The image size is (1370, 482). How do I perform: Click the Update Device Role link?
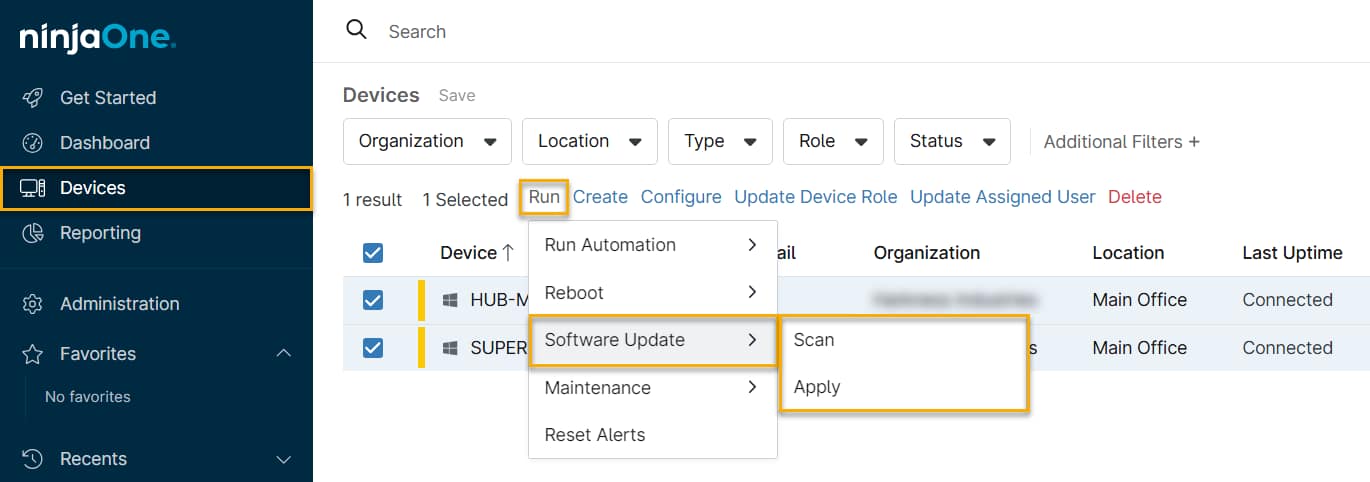815,197
